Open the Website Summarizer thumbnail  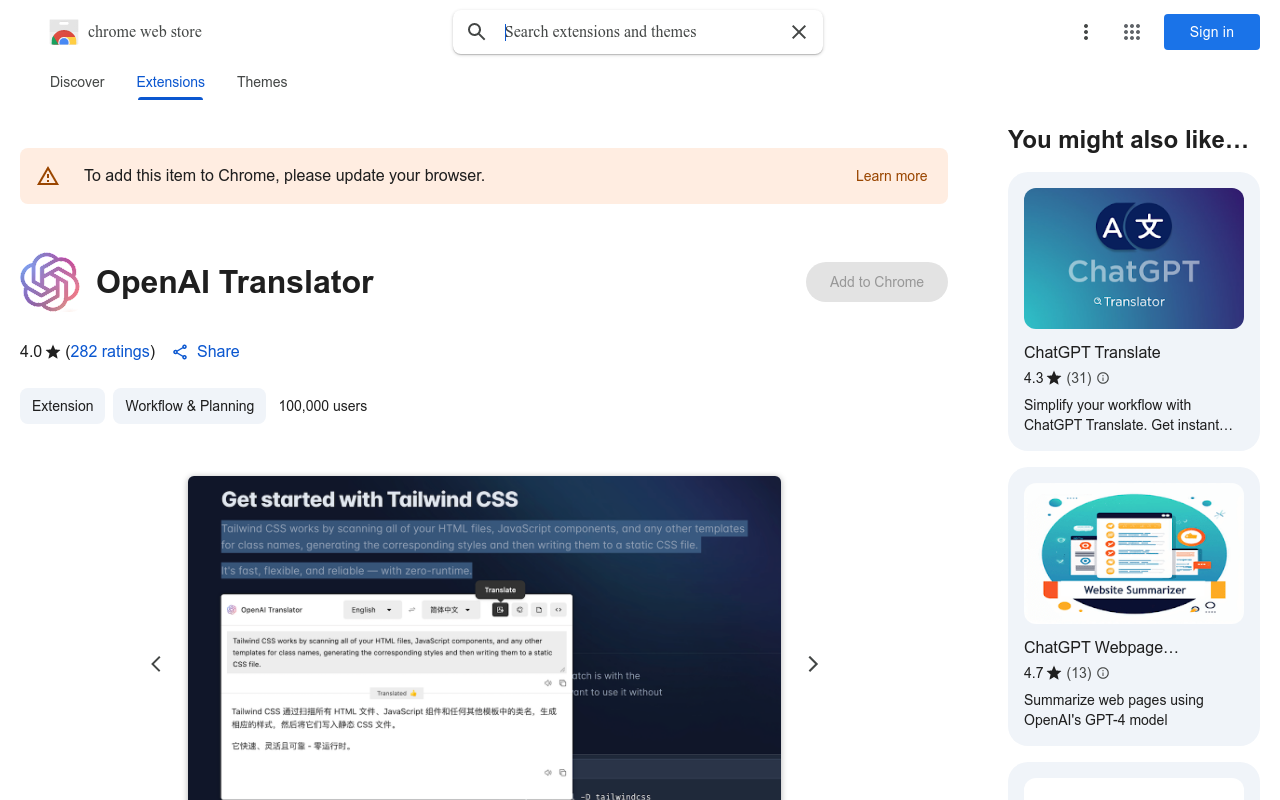pyautogui.click(x=1134, y=553)
